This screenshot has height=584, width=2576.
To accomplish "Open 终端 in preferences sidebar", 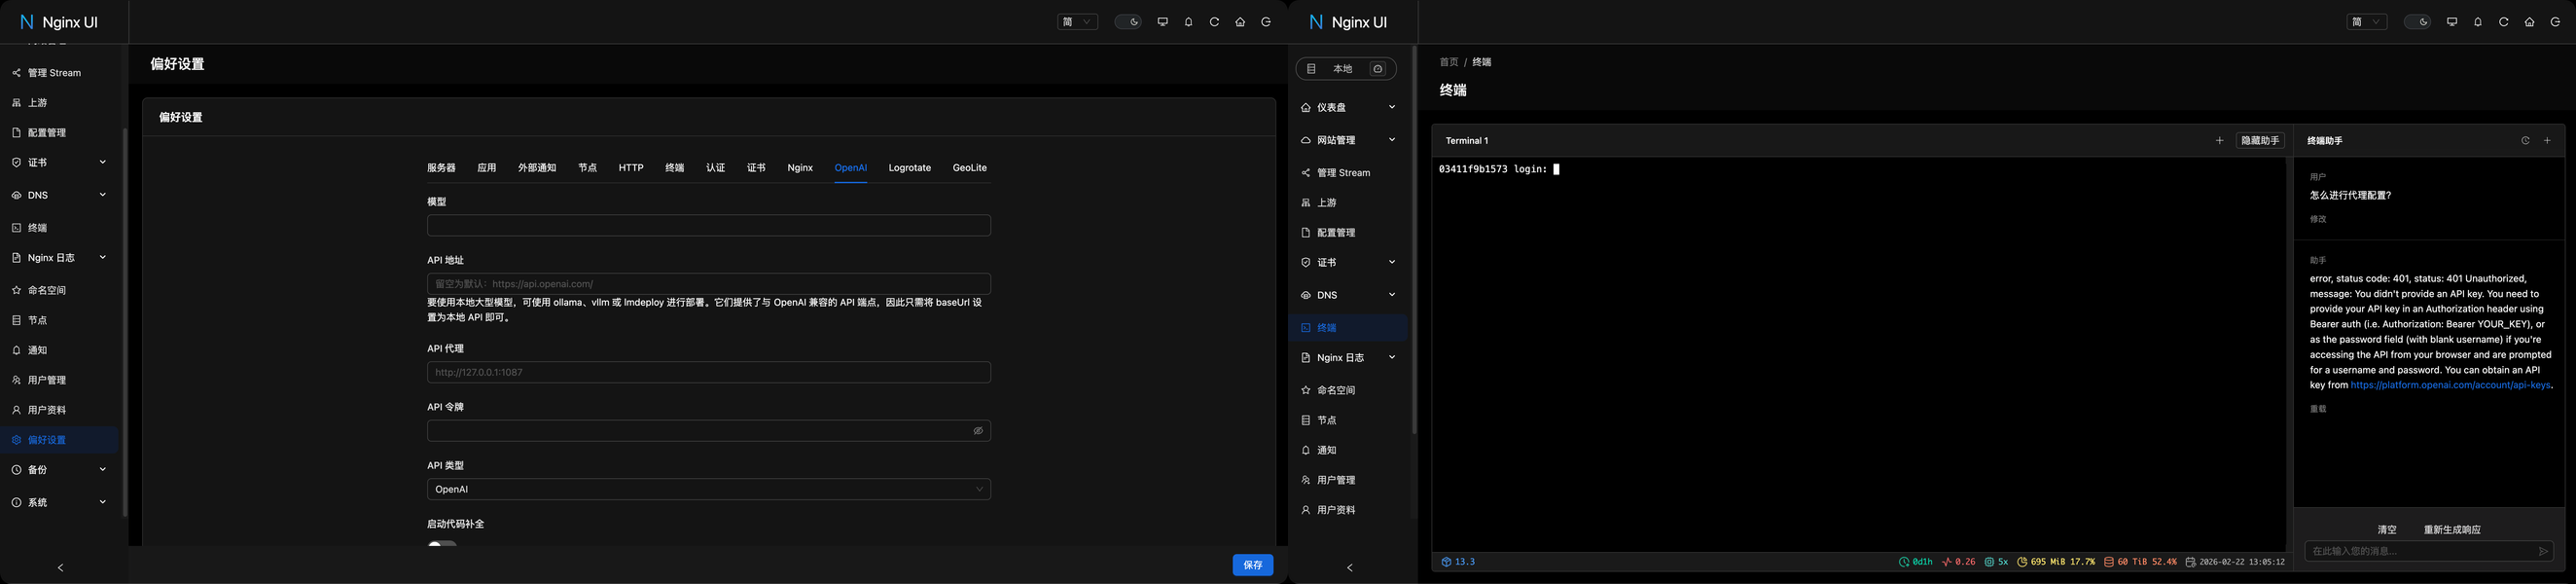I will click(59, 228).
